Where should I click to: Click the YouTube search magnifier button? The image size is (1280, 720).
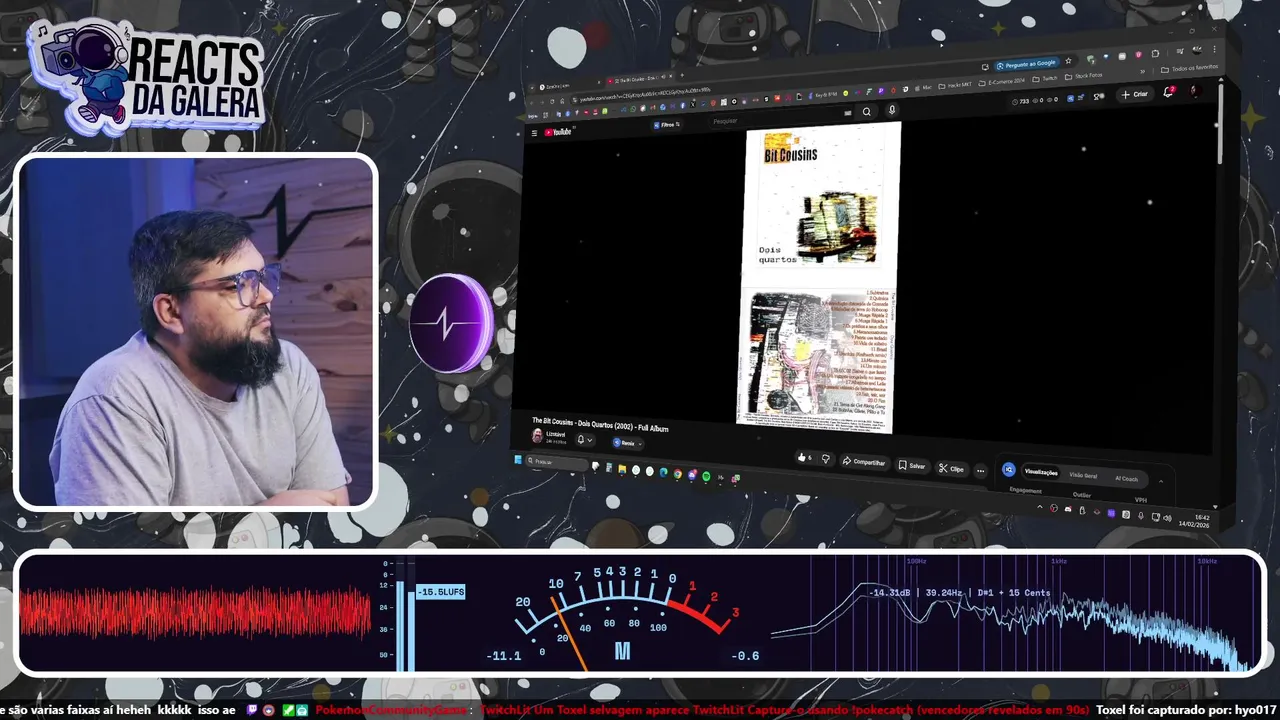867,112
